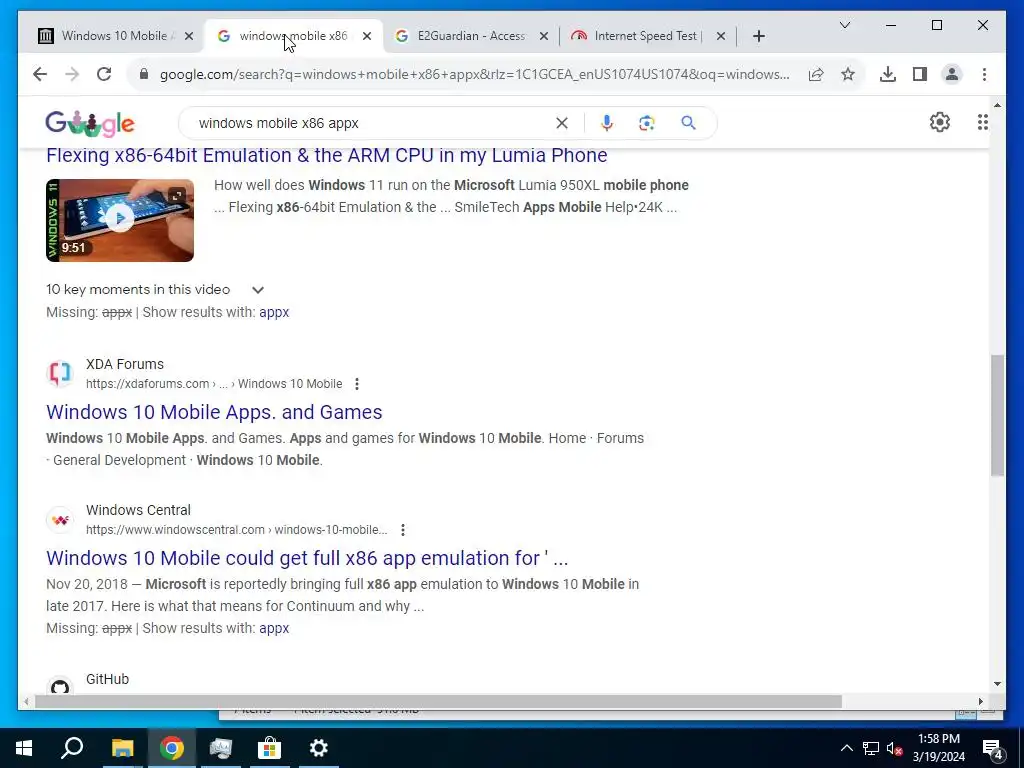Image resolution: width=1024 pixels, height=768 pixels.
Task: Play the Lumia 950XL video thumbnail
Action: [120, 220]
